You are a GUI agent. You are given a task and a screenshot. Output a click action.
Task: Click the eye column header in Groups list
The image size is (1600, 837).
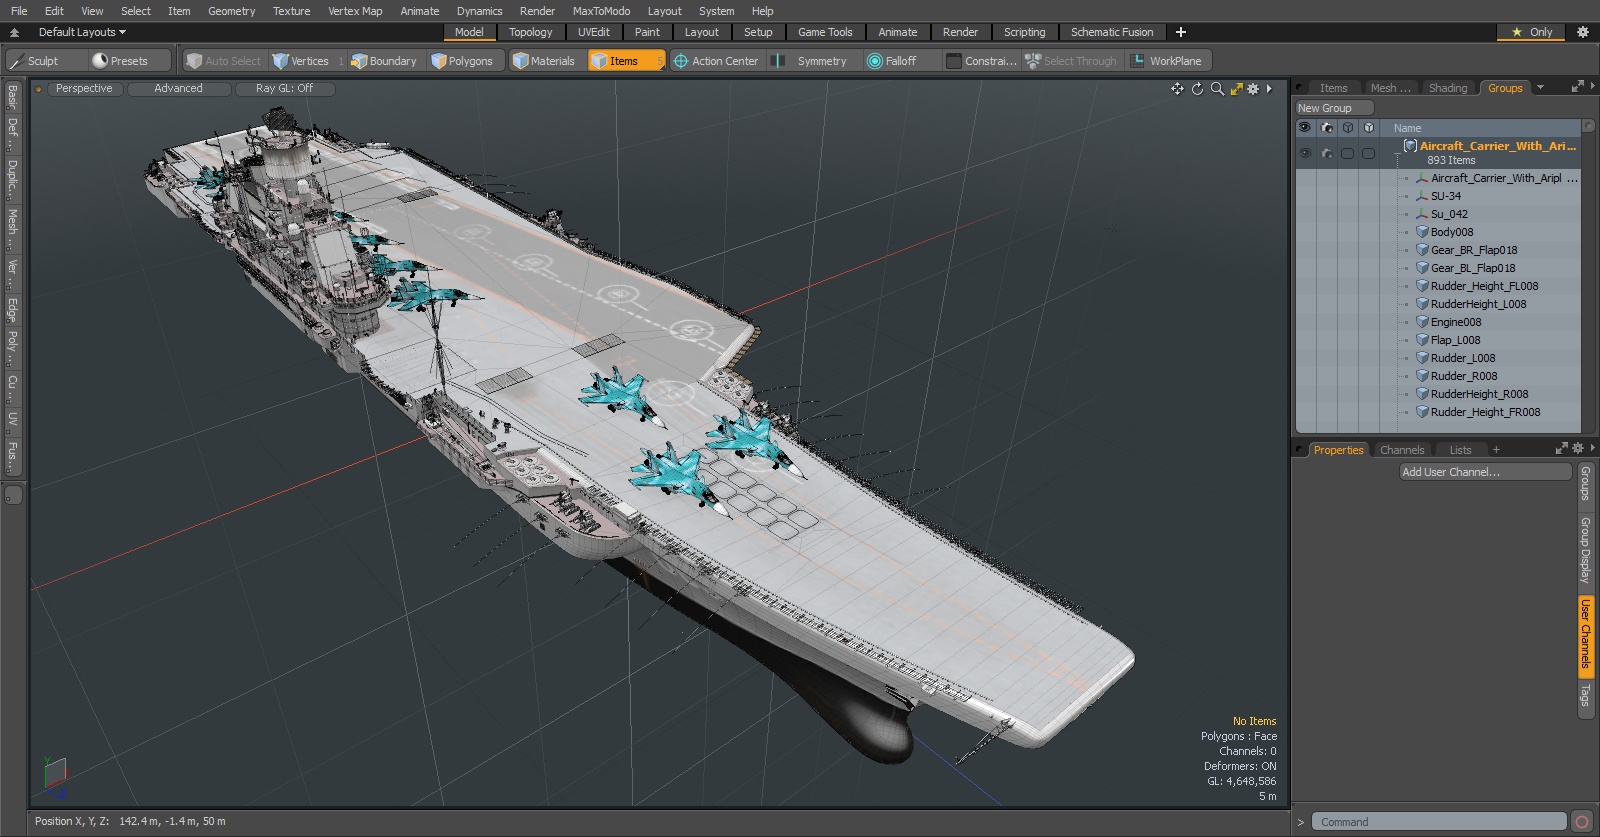pyautogui.click(x=1305, y=128)
